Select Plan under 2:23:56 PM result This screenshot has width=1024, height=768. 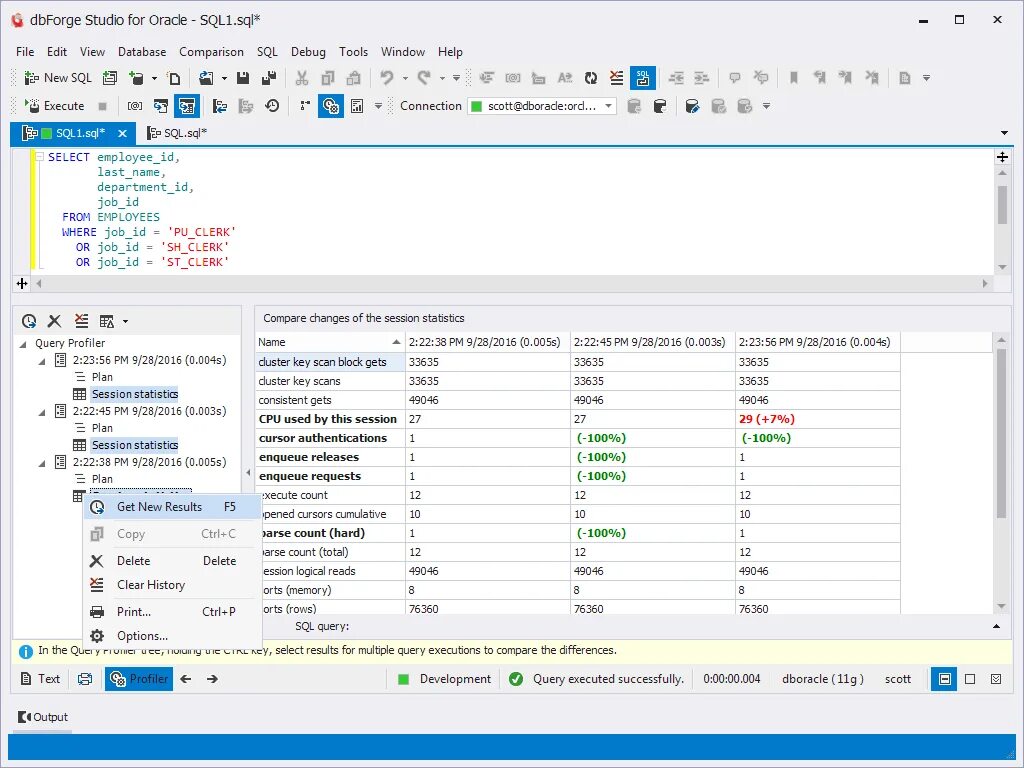coord(102,377)
